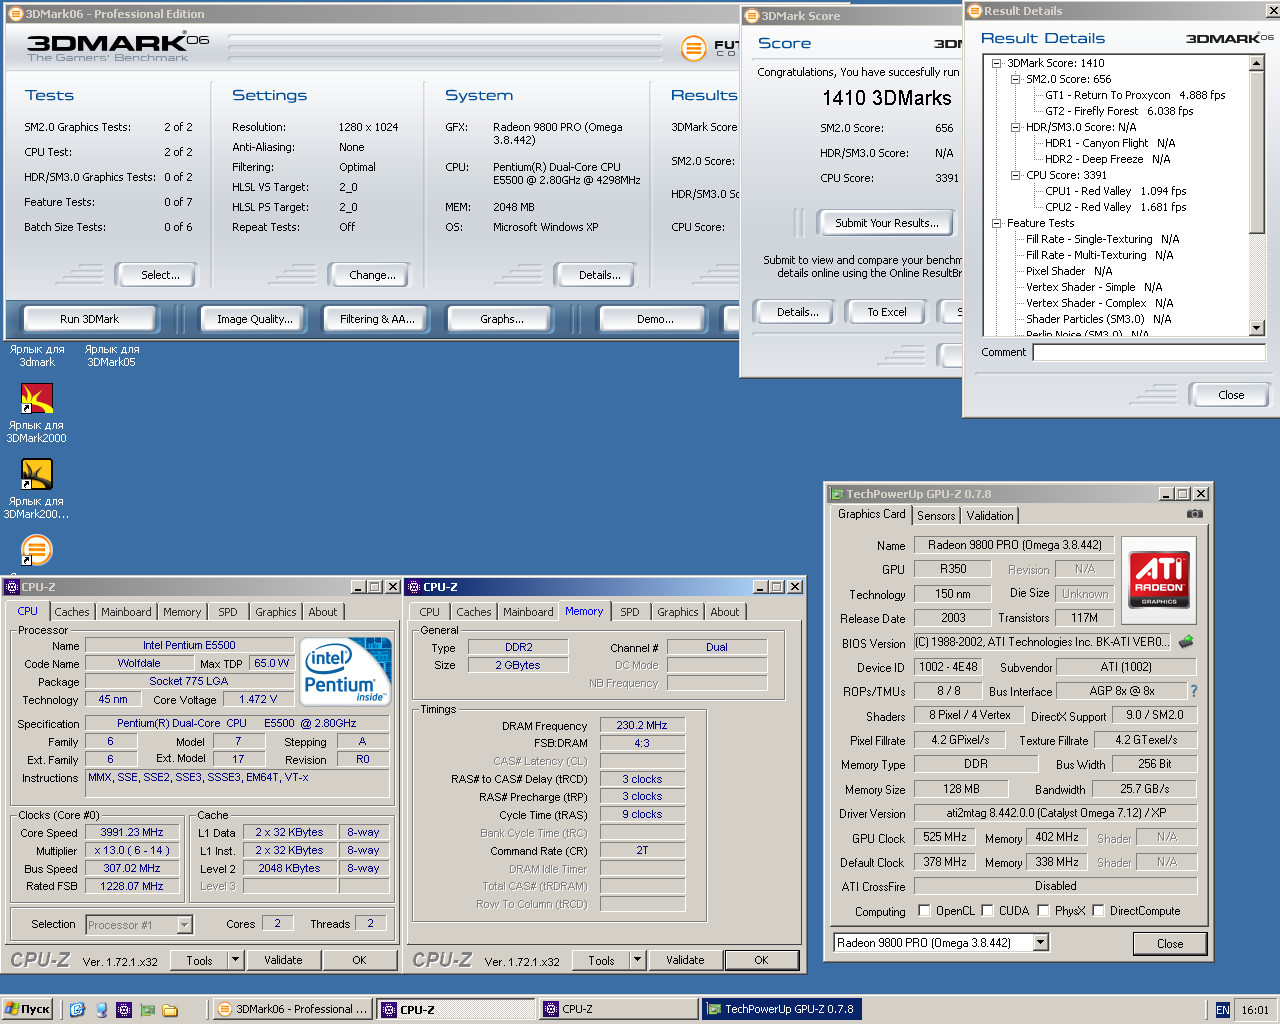The height and width of the screenshot is (1024, 1280).
Task: Click the ATI Radeon Graphics logo in GPU-Z
Action: pyautogui.click(x=1159, y=578)
